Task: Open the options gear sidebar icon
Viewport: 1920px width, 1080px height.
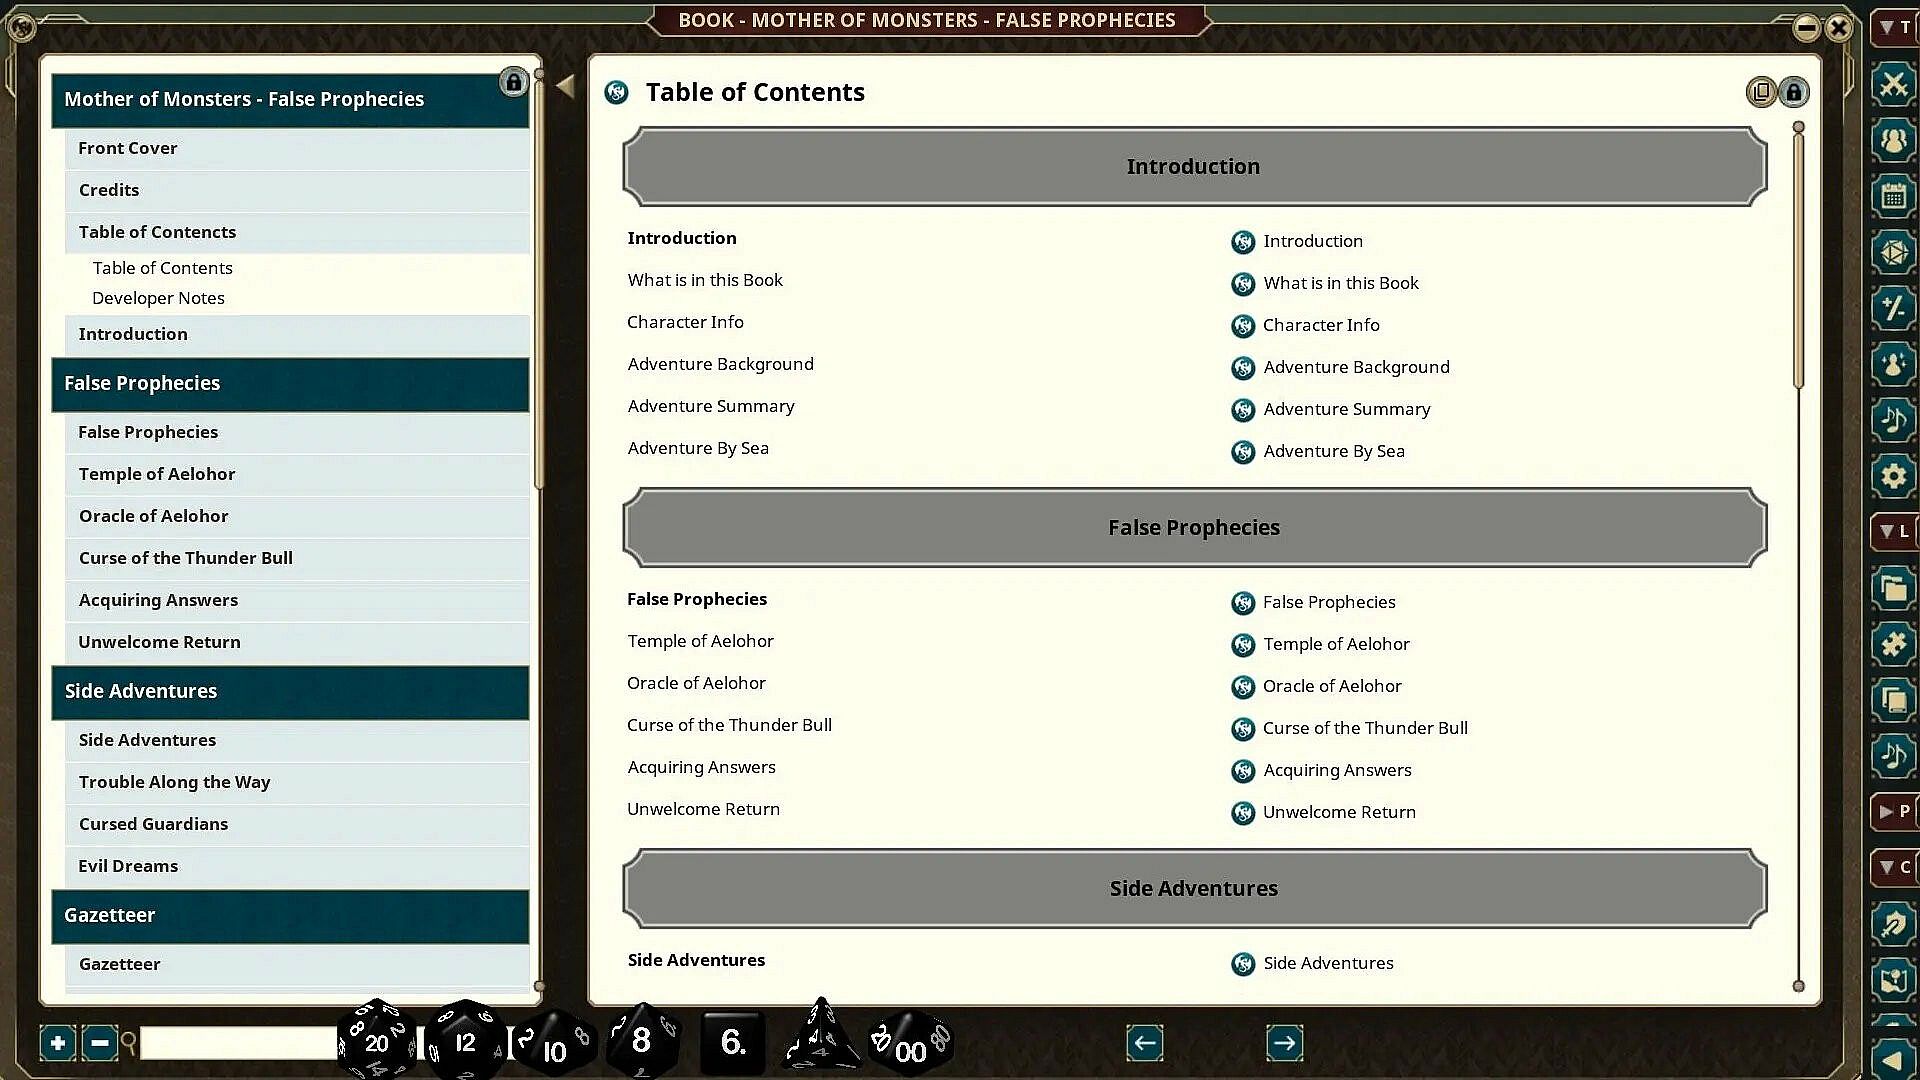Action: point(1893,476)
